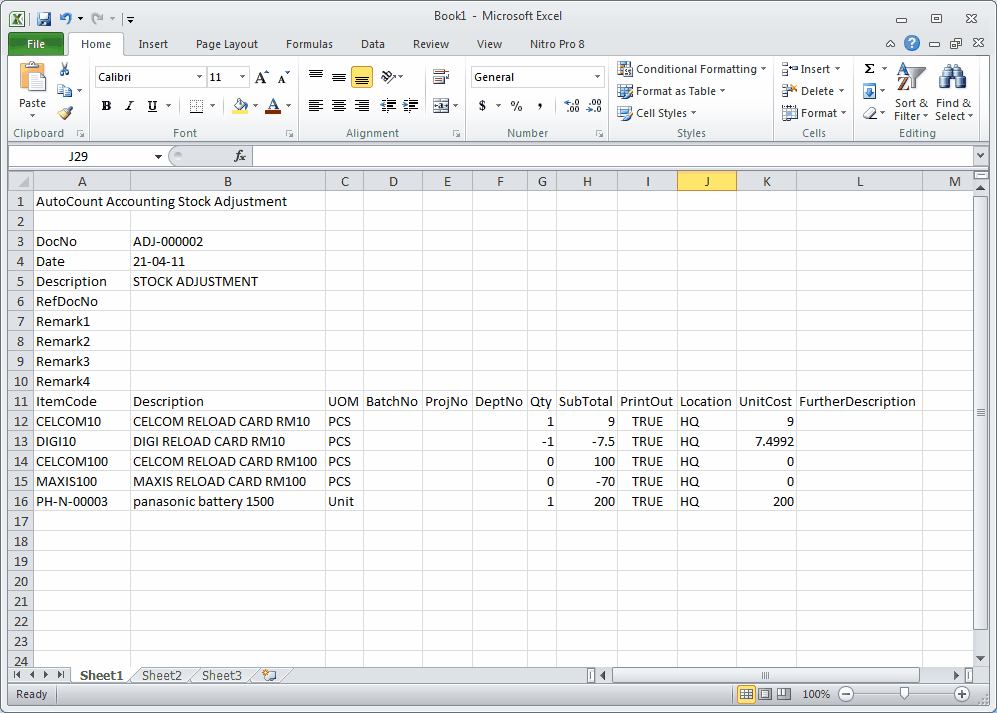Toggle Middle Align vertical alignment
The height and width of the screenshot is (713, 997).
click(x=339, y=77)
